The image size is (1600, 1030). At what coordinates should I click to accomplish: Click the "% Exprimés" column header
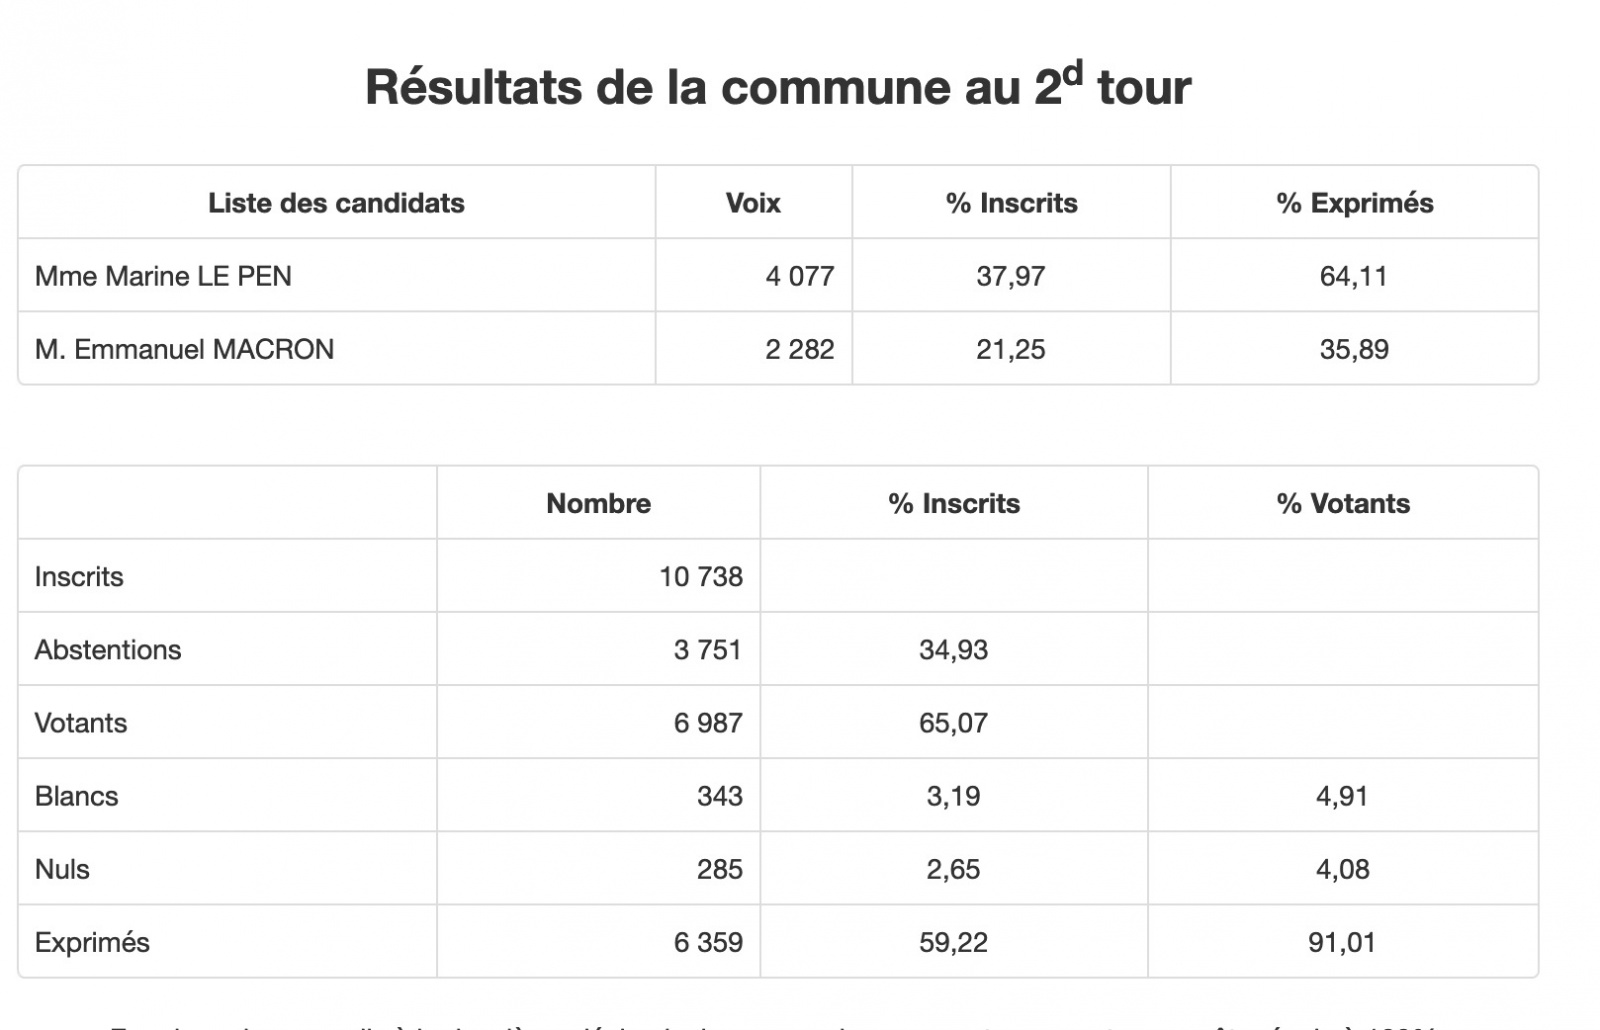[x=1354, y=203]
